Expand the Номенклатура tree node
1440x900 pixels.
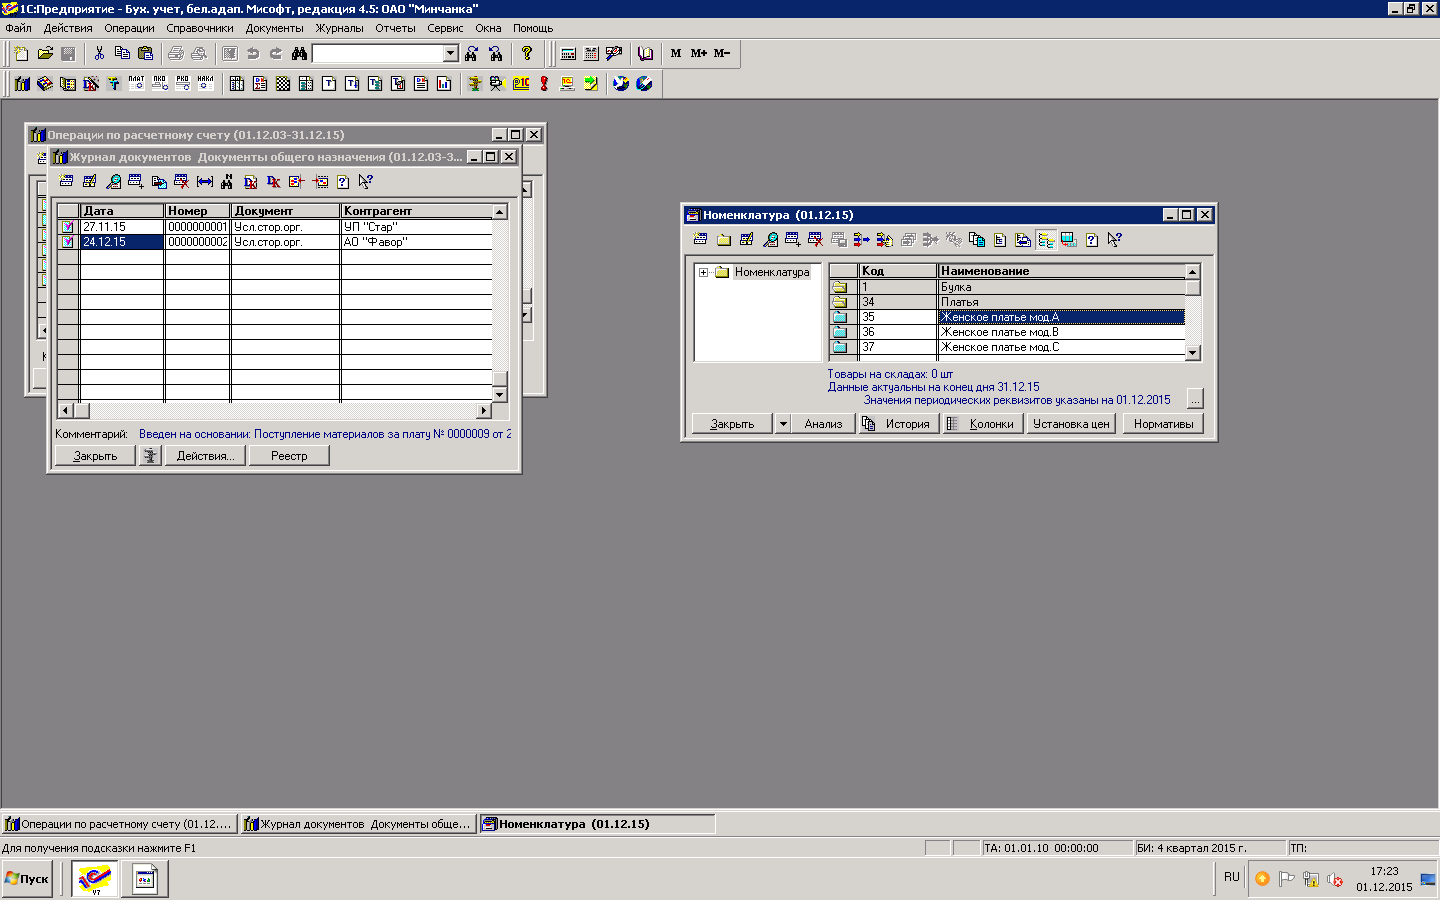[x=704, y=272]
